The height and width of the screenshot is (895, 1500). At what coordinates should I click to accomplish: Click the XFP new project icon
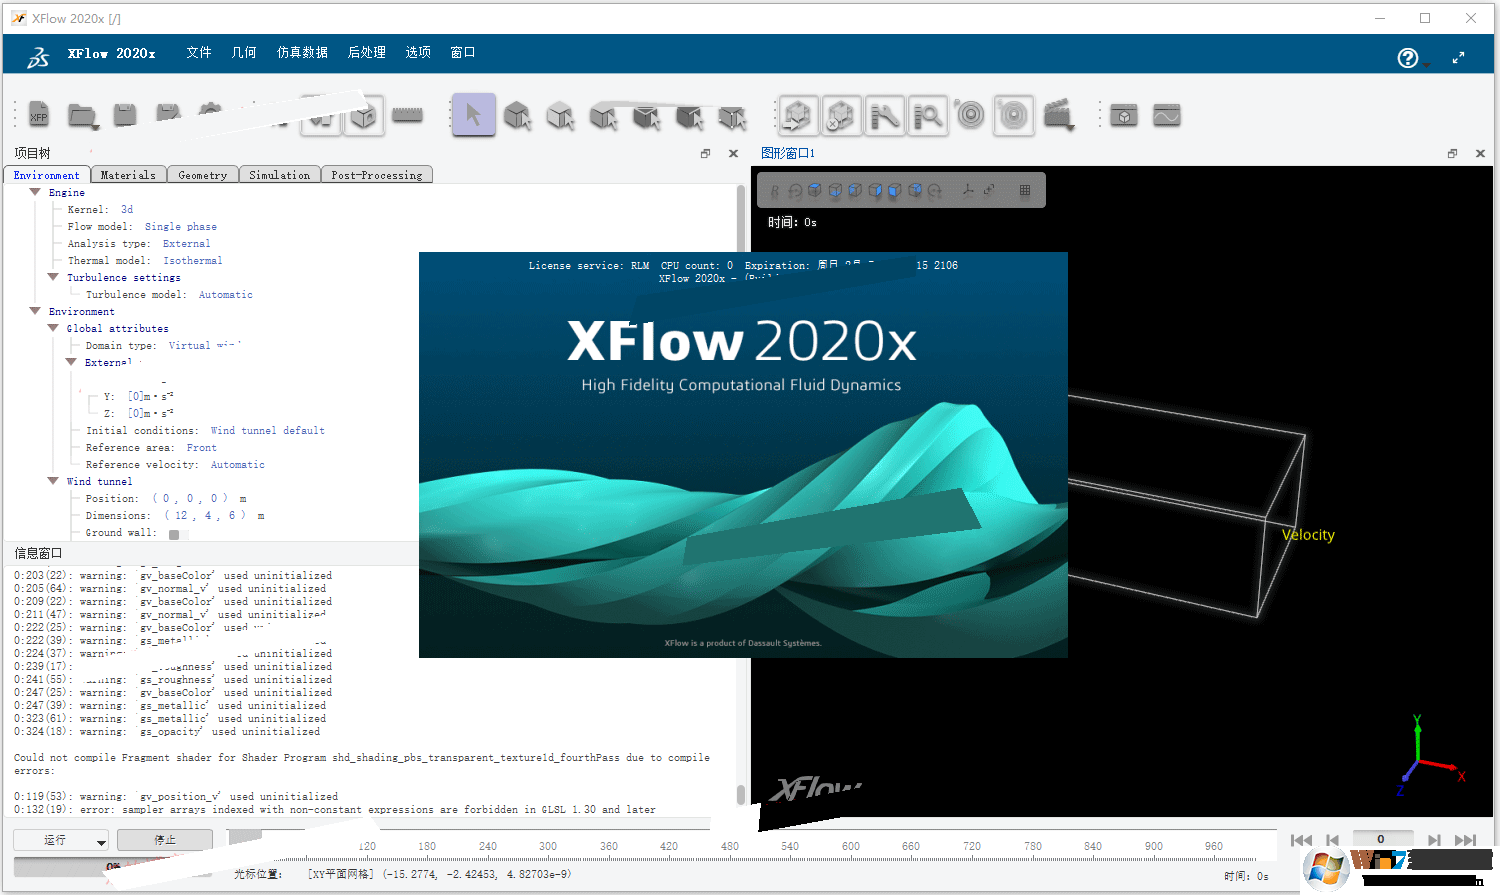38,115
